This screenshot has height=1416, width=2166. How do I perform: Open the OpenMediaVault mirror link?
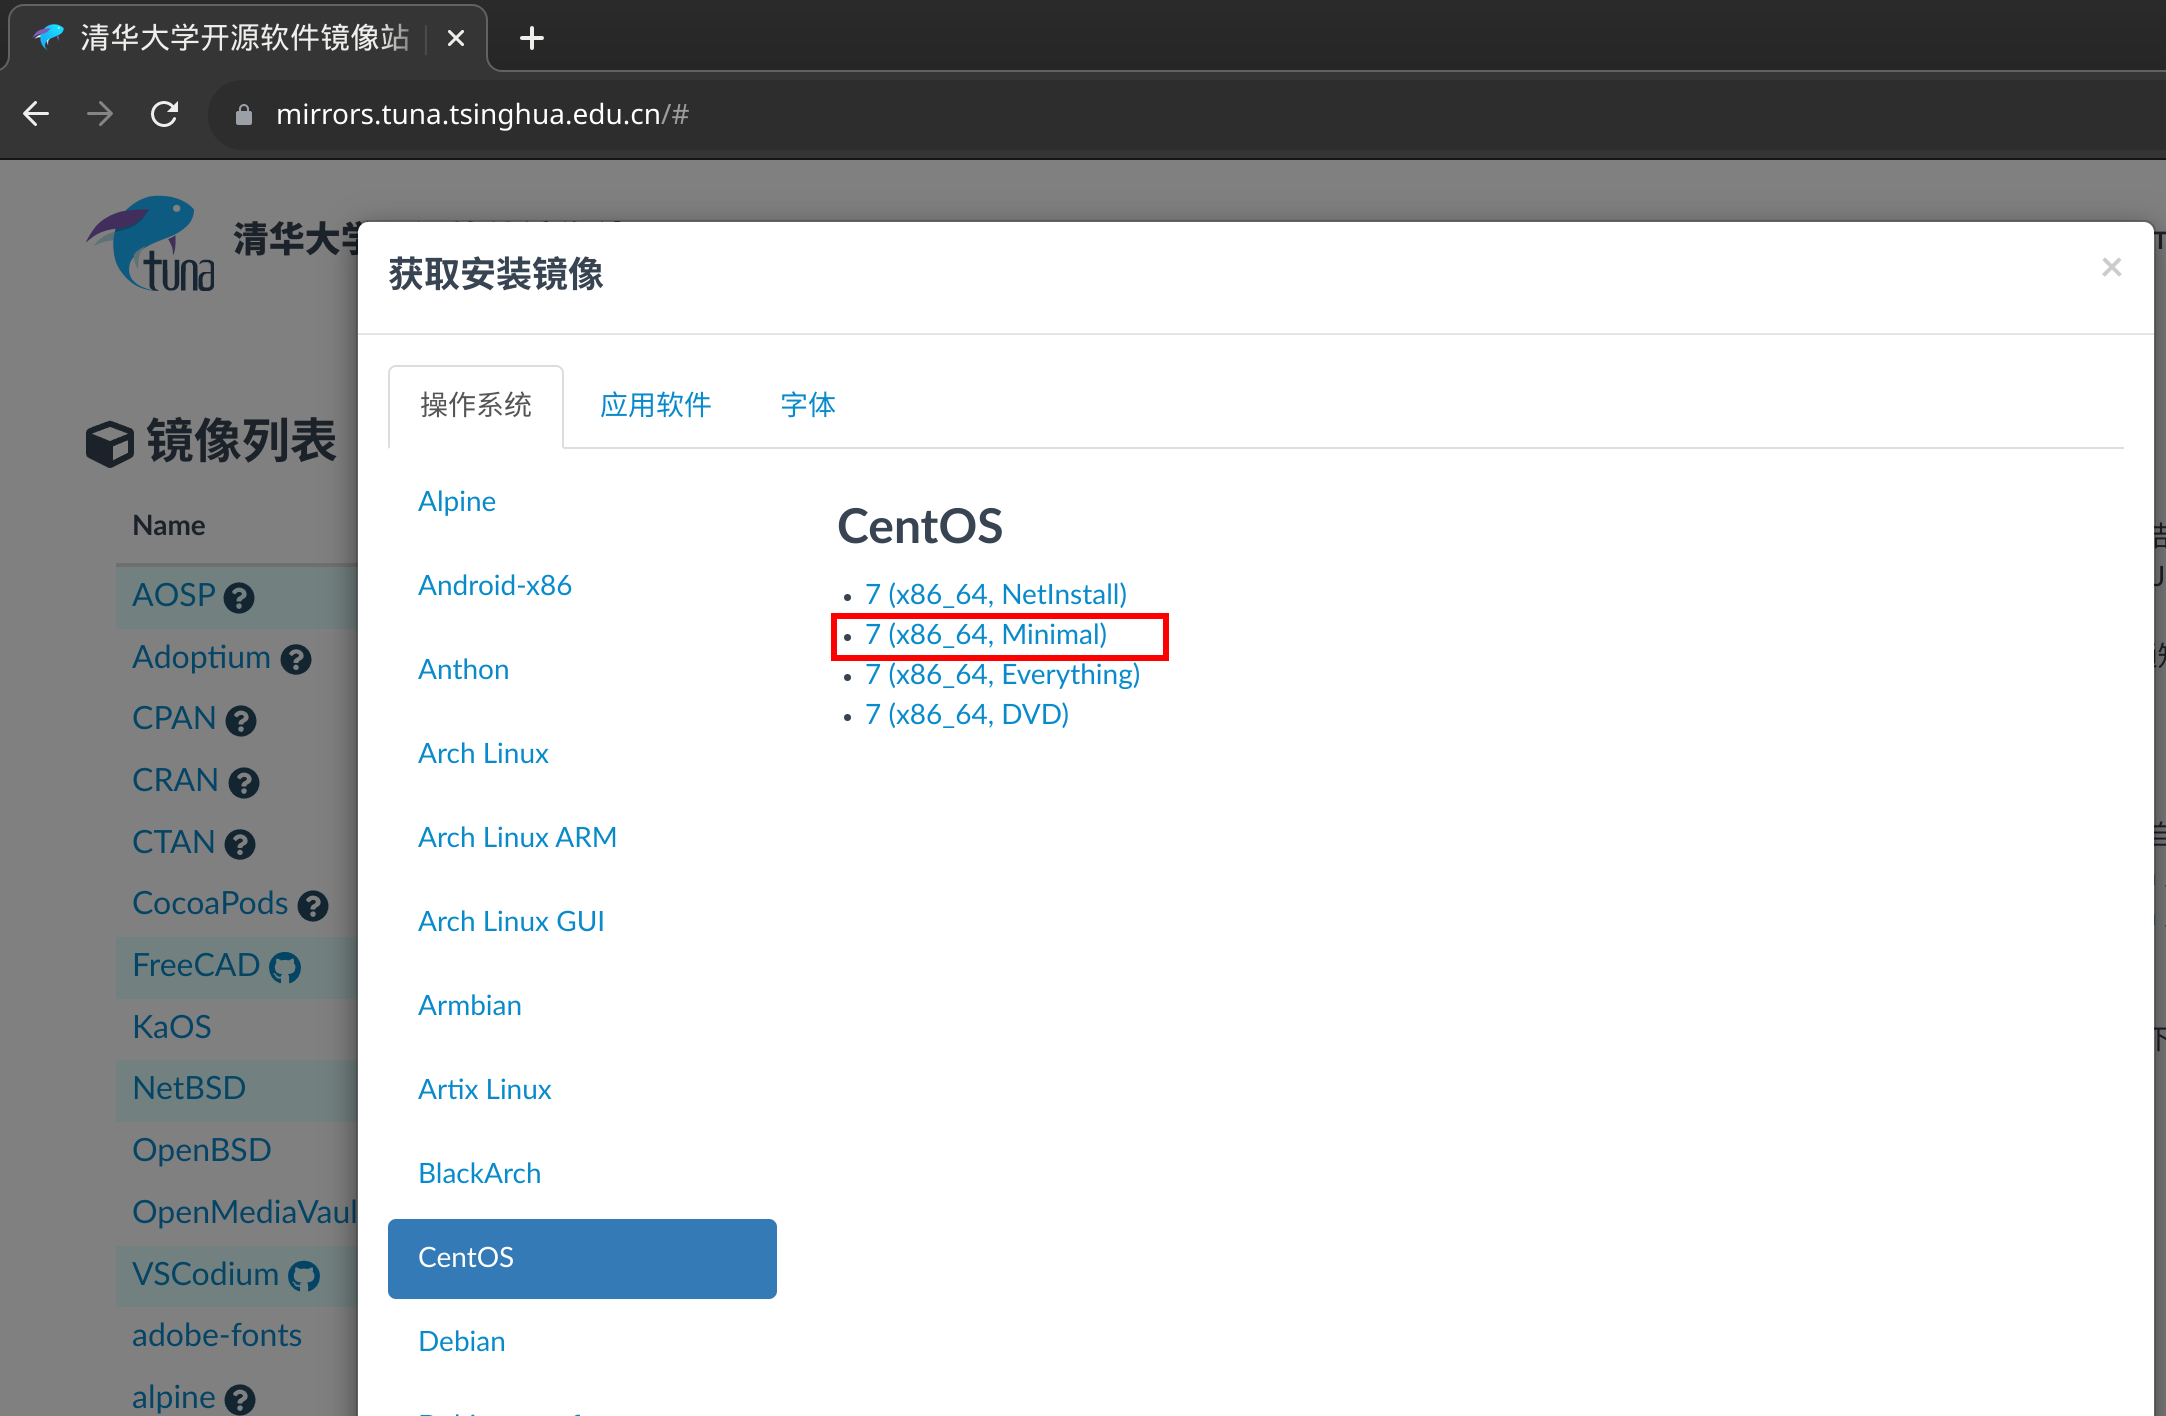245,1212
